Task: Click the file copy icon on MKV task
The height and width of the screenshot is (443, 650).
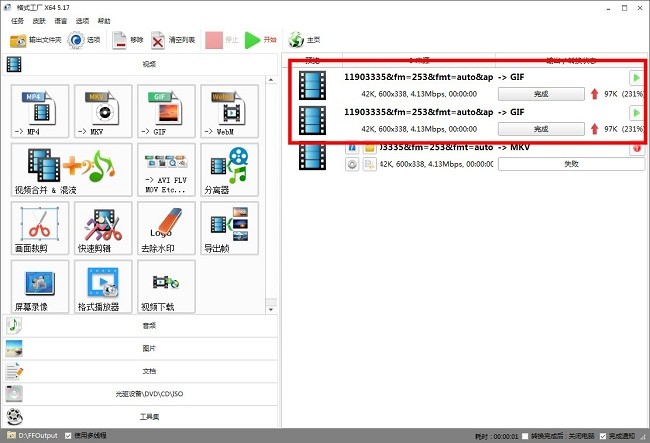Action: [x=370, y=165]
